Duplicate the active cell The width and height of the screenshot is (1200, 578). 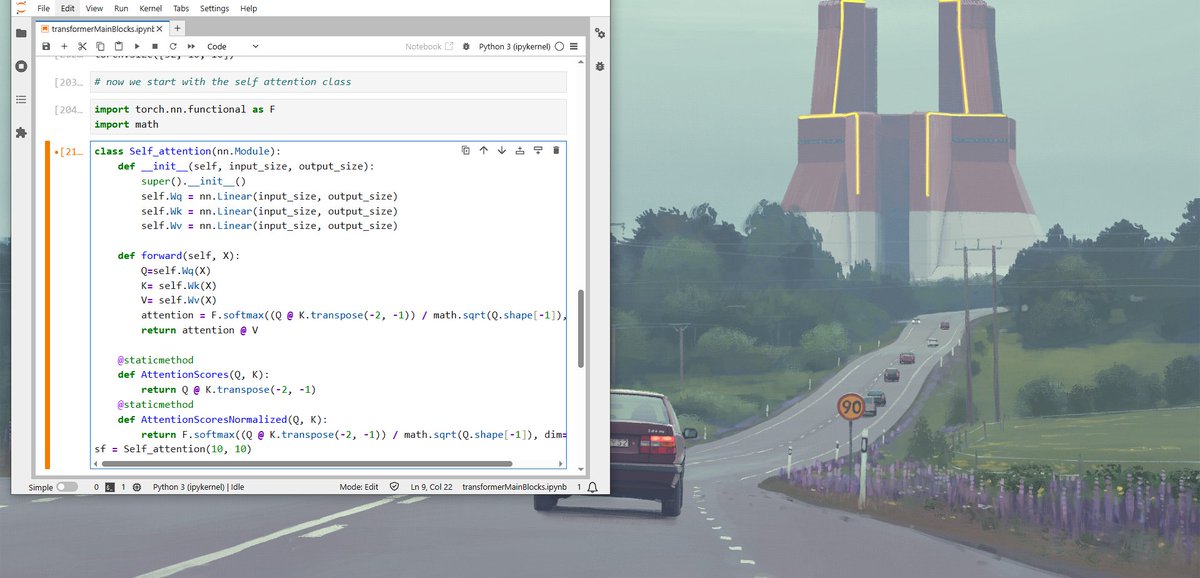(x=466, y=150)
